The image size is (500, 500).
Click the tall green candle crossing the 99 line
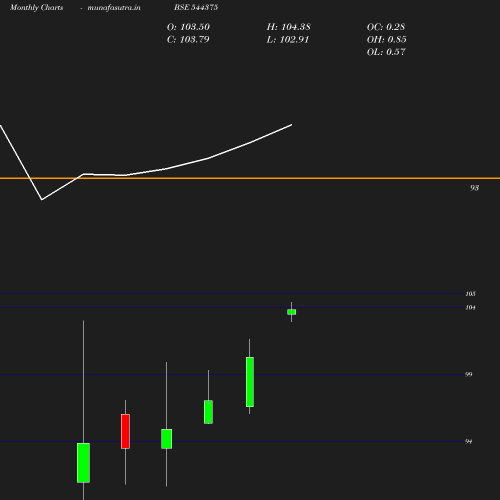(x=250, y=382)
